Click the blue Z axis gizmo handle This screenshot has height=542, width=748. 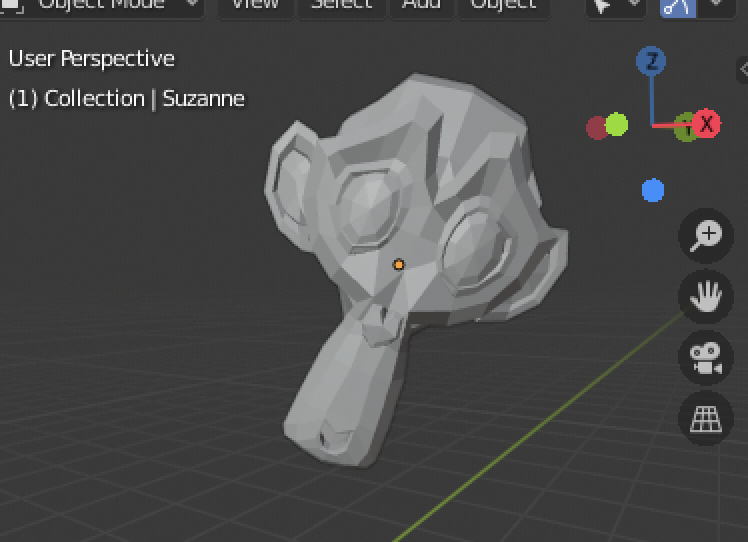pos(651,61)
